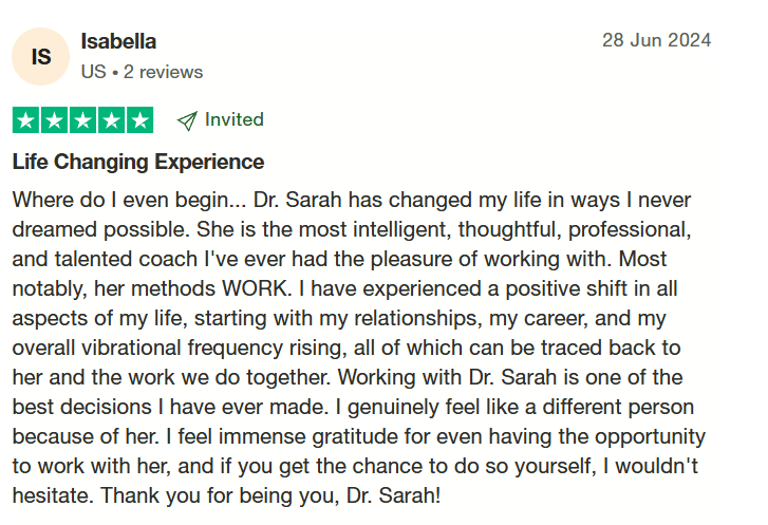This screenshot has width=768, height=525.
Task: Click the Invited label text
Action: (x=234, y=119)
